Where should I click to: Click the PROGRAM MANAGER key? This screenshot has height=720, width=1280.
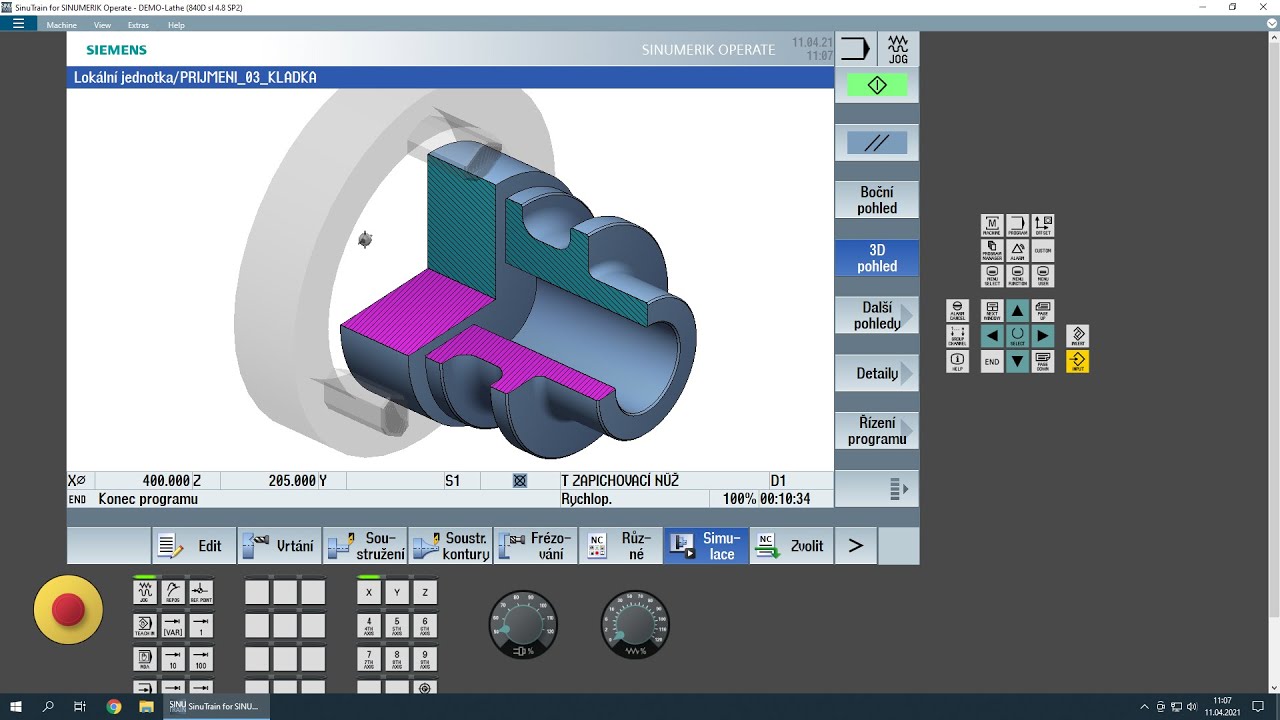[992, 250]
